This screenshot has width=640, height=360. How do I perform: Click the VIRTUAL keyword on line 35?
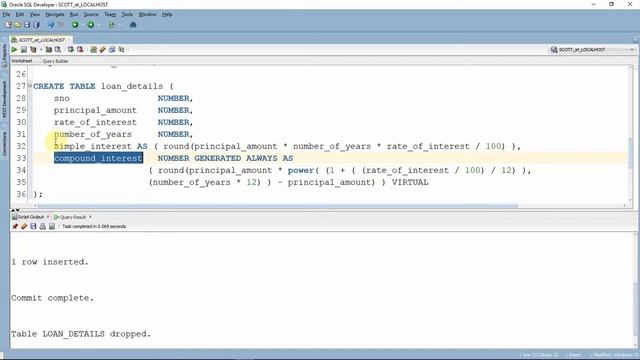[x=410, y=182]
